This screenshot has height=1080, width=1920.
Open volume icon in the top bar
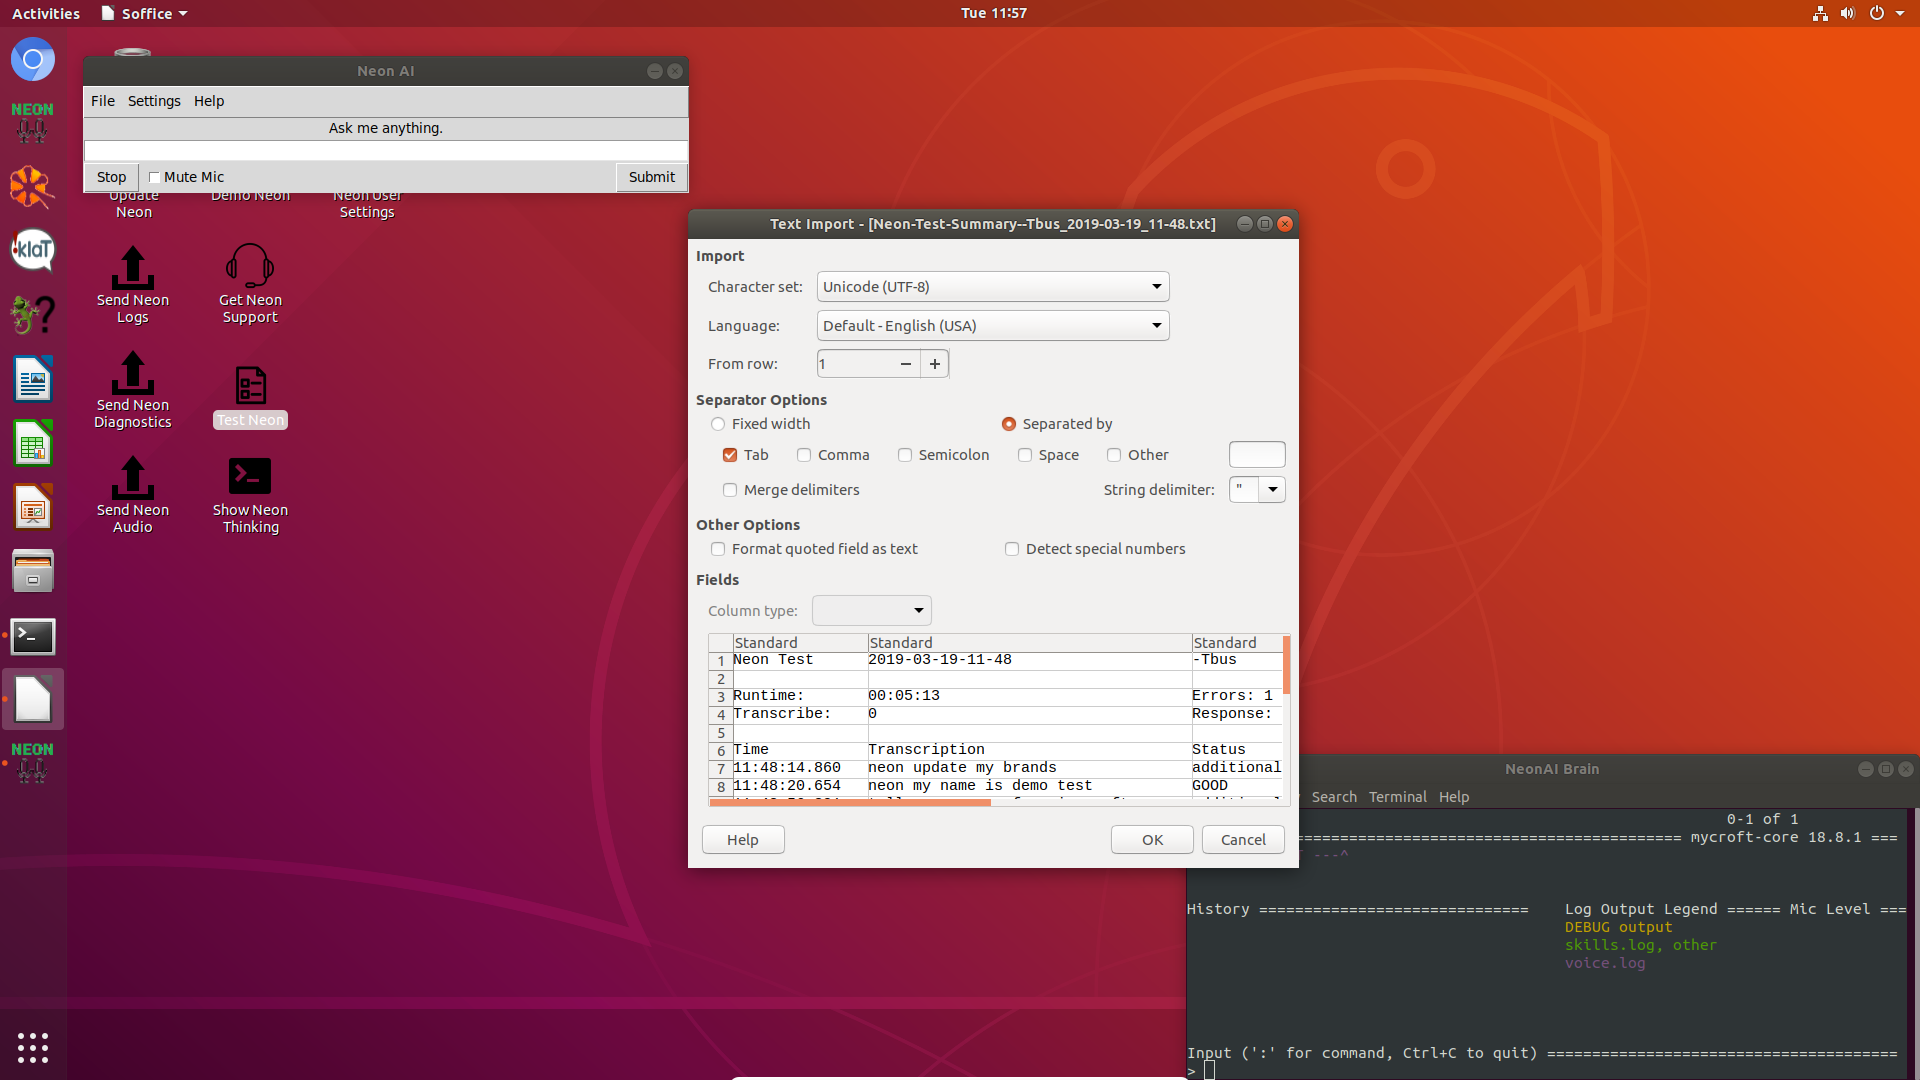(1848, 13)
